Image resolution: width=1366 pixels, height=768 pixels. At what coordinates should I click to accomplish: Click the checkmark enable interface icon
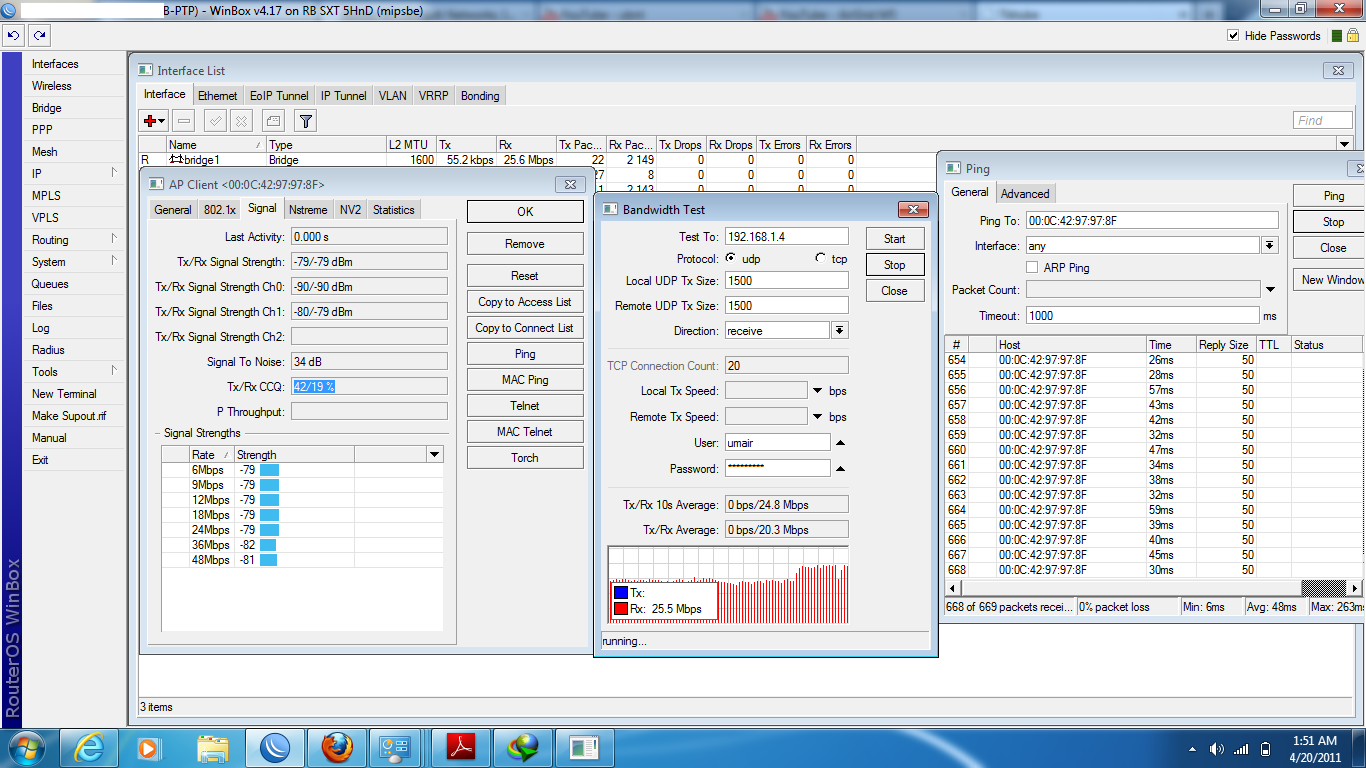tap(215, 121)
